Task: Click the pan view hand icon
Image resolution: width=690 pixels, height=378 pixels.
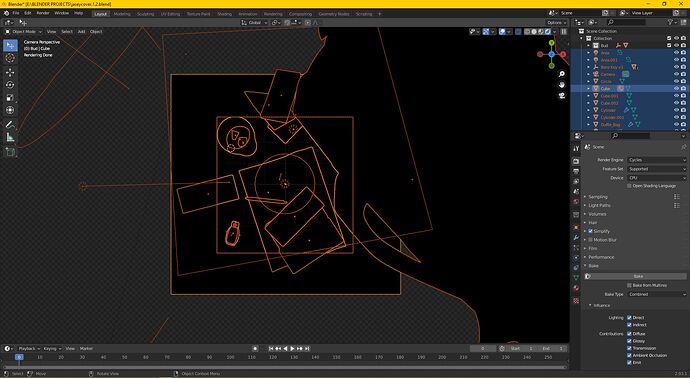Action: pyautogui.click(x=562, y=85)
